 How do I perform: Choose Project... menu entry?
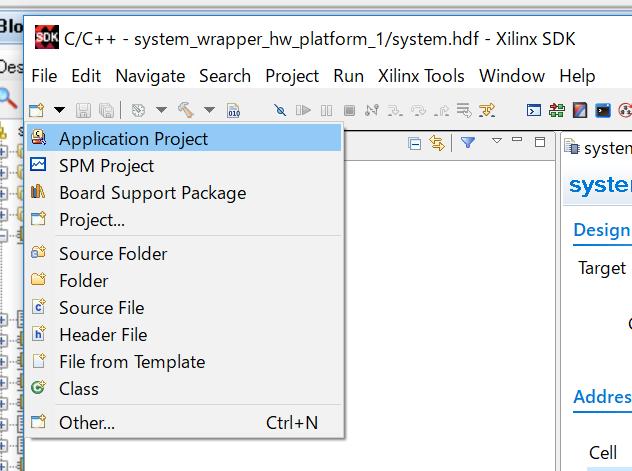point(184,220)
